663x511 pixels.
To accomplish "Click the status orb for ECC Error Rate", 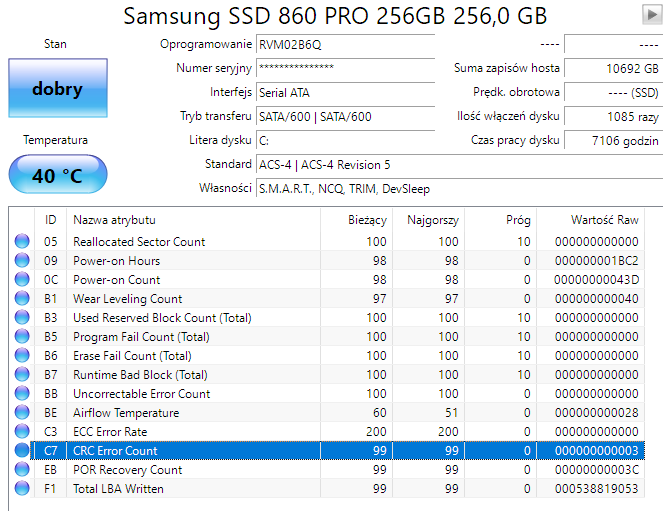I will tap(22, 432).
